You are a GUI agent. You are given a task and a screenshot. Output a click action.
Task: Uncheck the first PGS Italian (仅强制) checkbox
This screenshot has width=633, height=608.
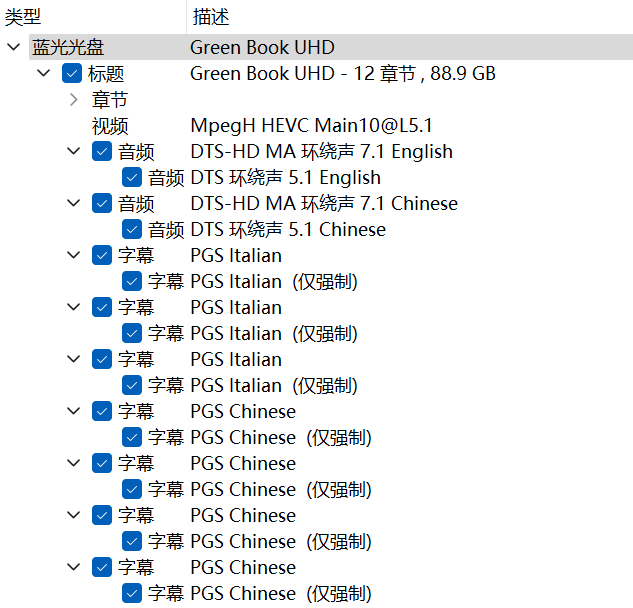pos(132,281)
